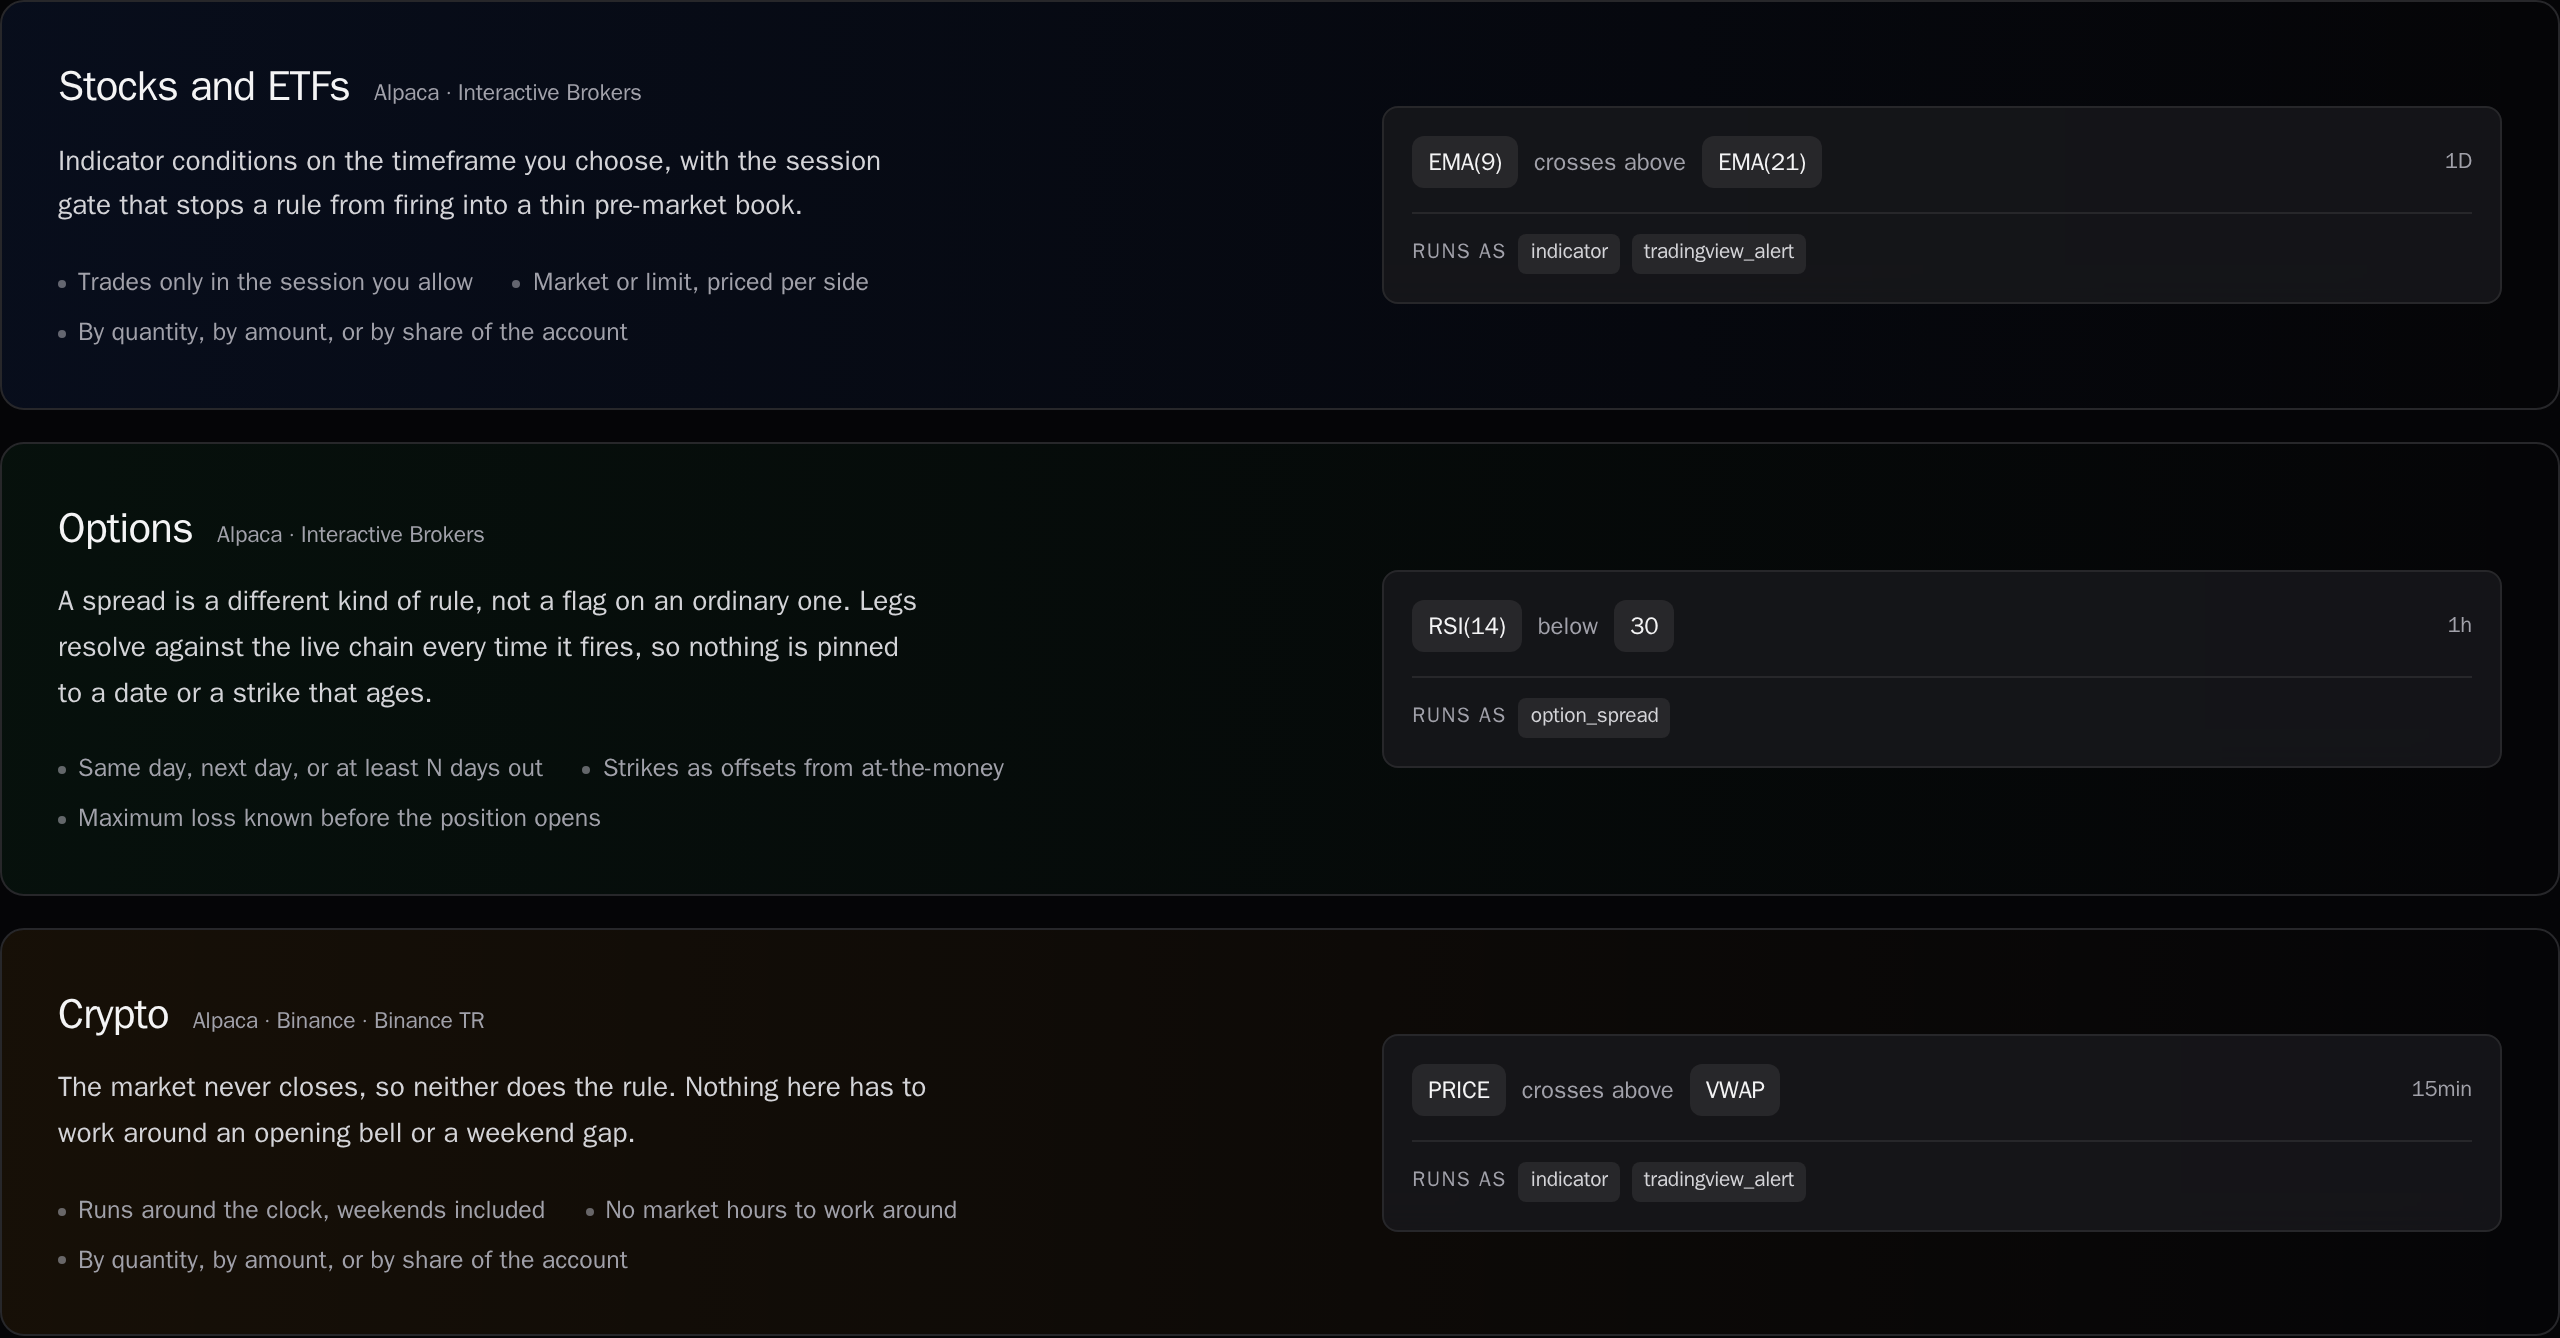Click 'Market or limit, priced per side'
Image resolution: width=2560 pixels, height=1338 pixels.
pyautogui.click(x=700, y=282)
